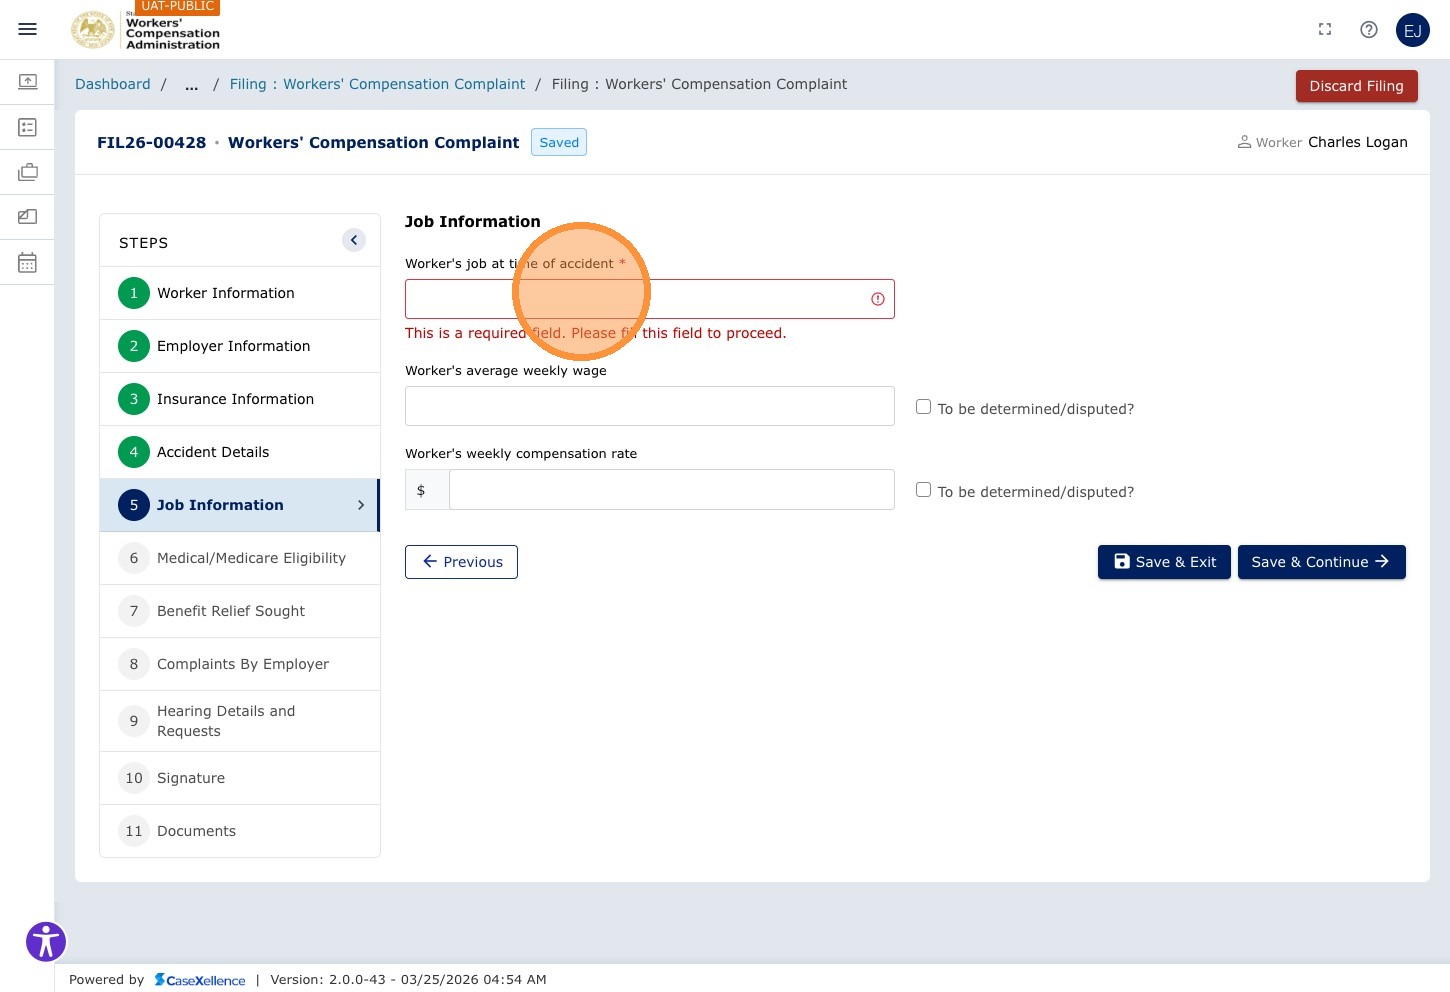
Task: Go to Benefit Relief Sought step
Action: [240, 611]
